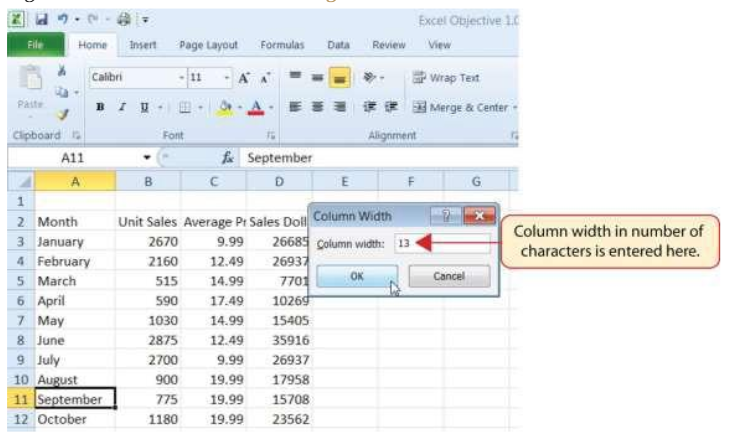This screenshot has width=730, height=438.
Task: Click the Increase Indent icon
Action: tap(391, 107)
